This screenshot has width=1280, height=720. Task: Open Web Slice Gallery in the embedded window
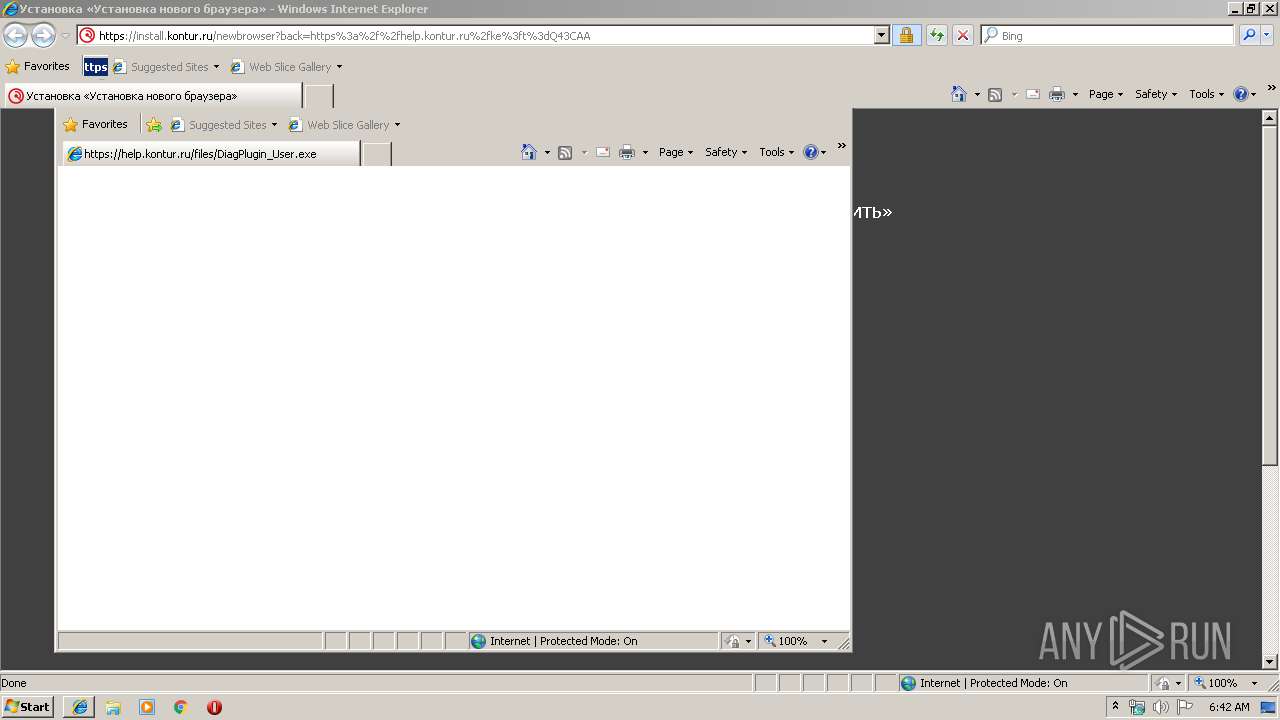pyautogui.click(x=345, y=125)
